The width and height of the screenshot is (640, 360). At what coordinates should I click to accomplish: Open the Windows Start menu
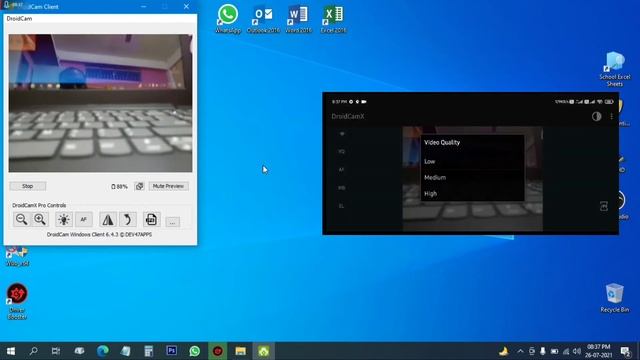[11, 351]
